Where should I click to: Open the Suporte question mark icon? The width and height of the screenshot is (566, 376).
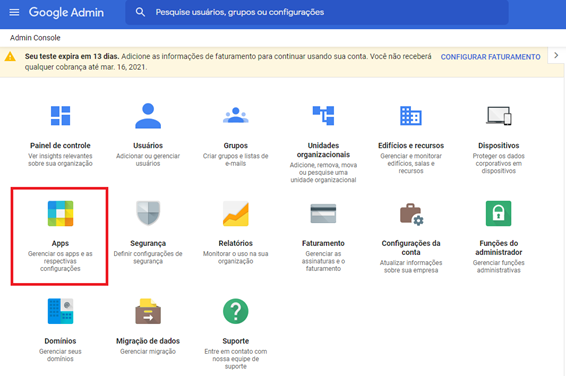coord(236,311)
